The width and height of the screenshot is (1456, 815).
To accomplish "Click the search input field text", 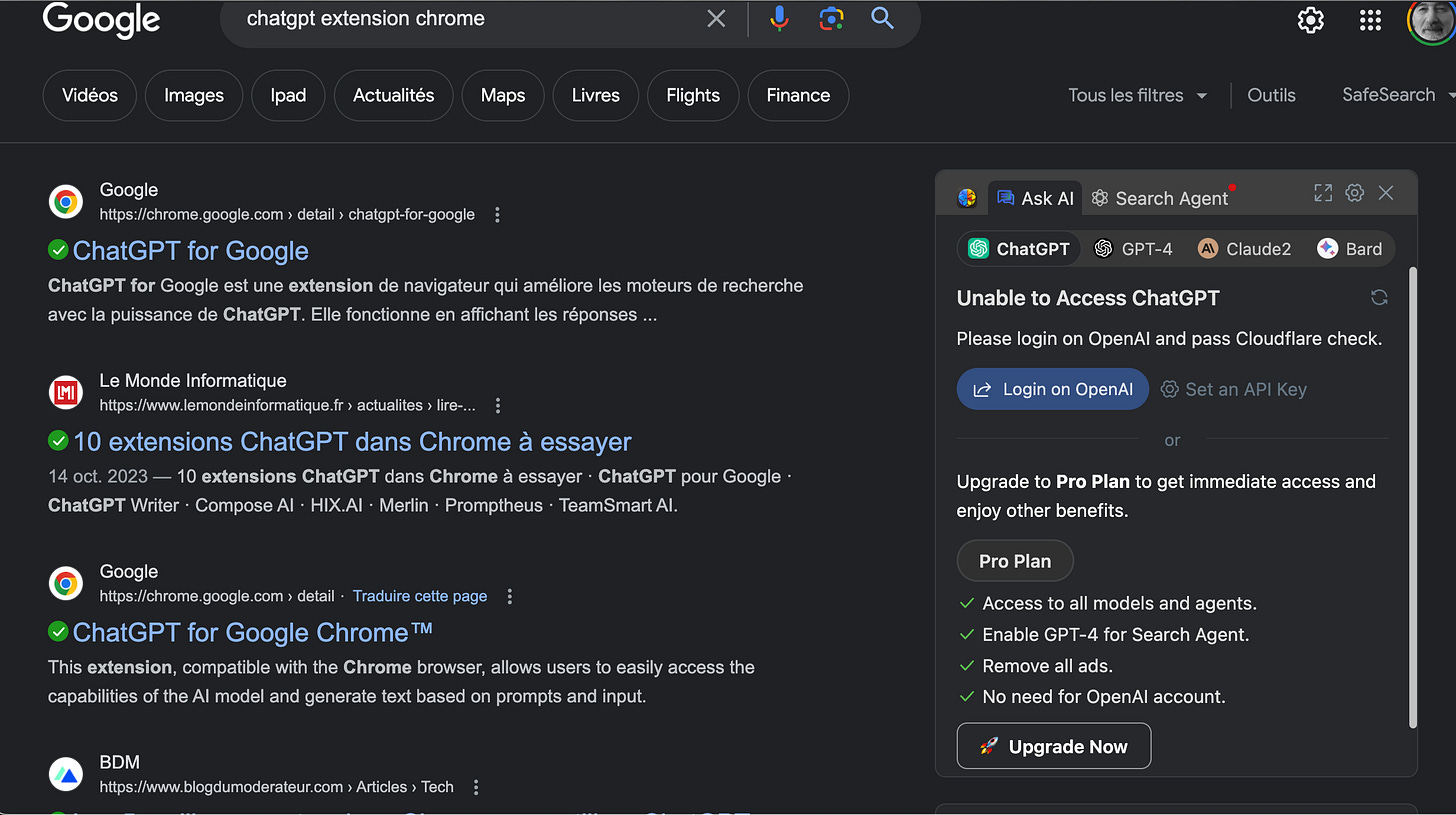I will 365,18.
